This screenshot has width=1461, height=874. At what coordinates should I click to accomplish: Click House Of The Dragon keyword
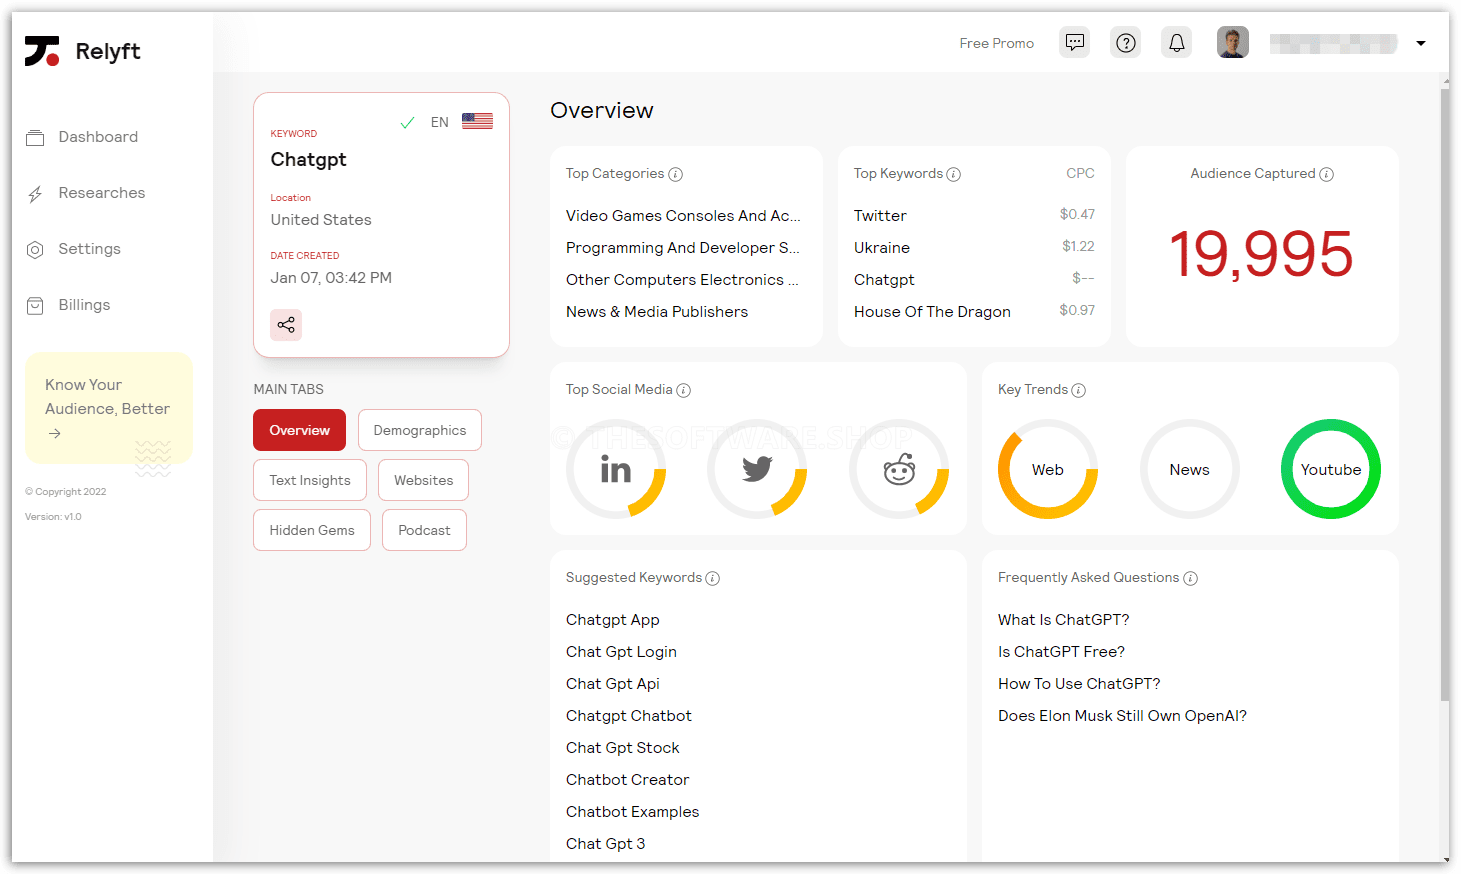pos(932,312)
